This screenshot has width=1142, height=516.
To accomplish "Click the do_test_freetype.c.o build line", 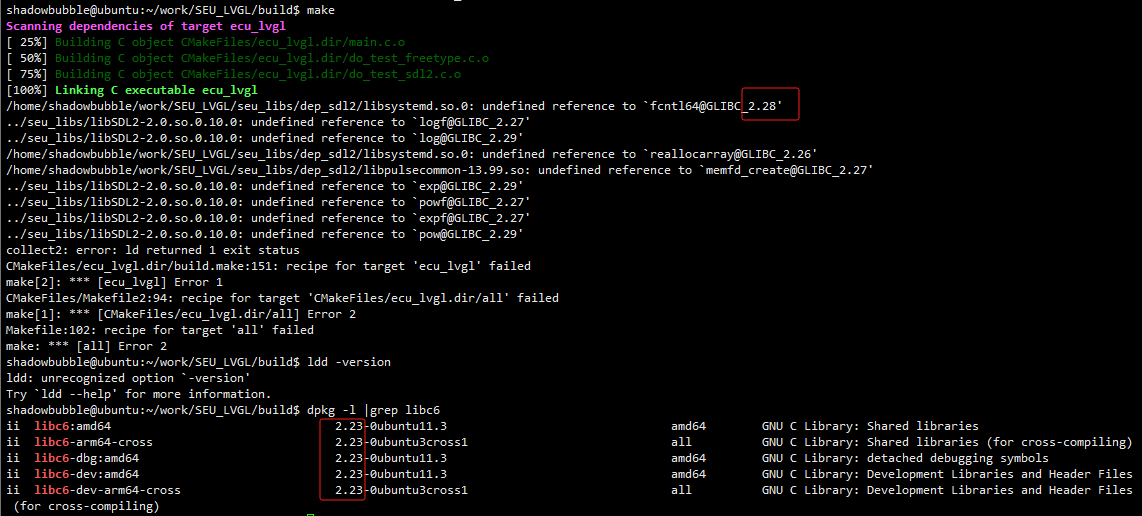I will [x=247, y=58].
